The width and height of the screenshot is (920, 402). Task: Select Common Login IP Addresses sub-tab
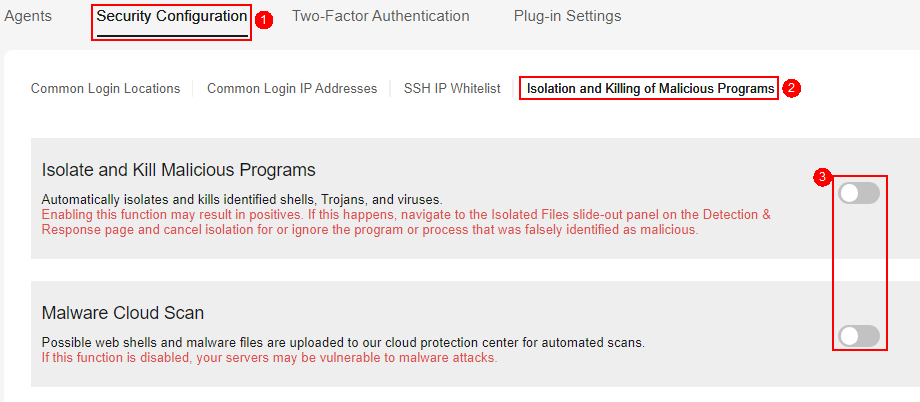pos(292,89)
